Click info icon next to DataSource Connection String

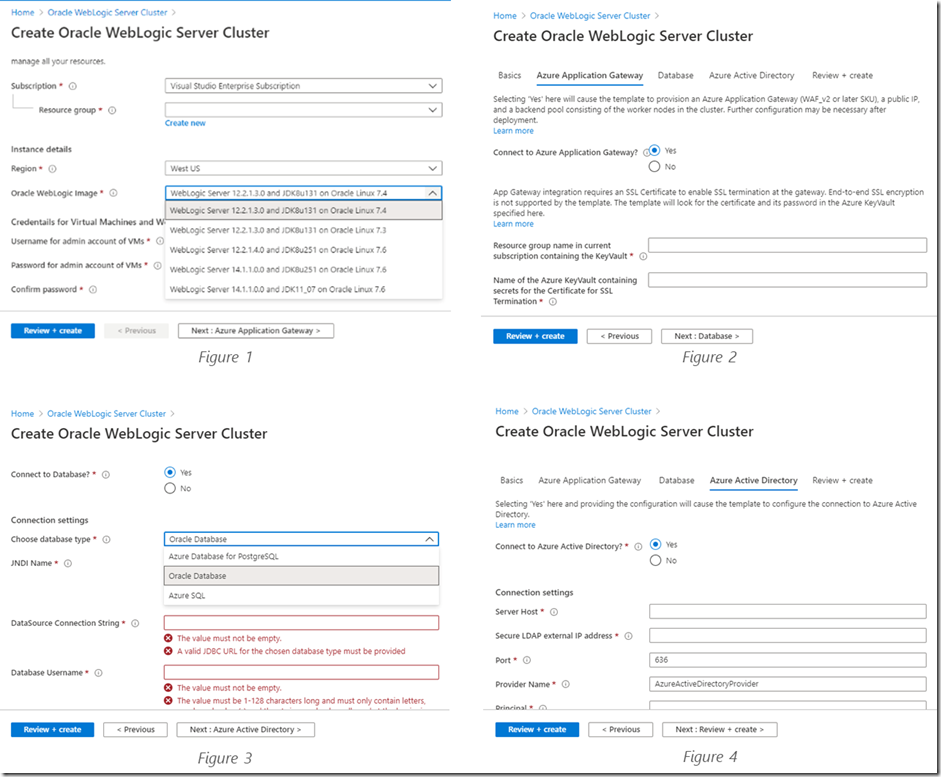point(135,623)
